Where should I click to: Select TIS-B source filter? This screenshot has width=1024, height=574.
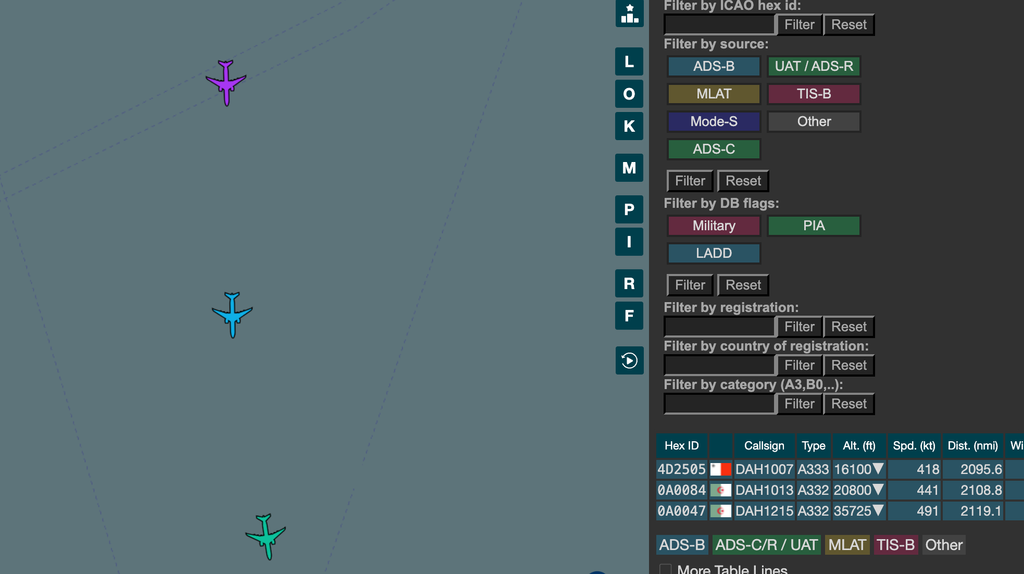tap(814, 94)
